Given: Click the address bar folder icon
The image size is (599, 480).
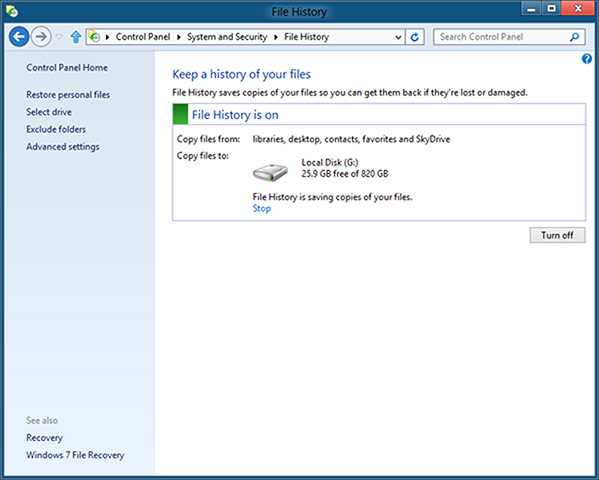Looking at the screenshot, I should [94, 37].
